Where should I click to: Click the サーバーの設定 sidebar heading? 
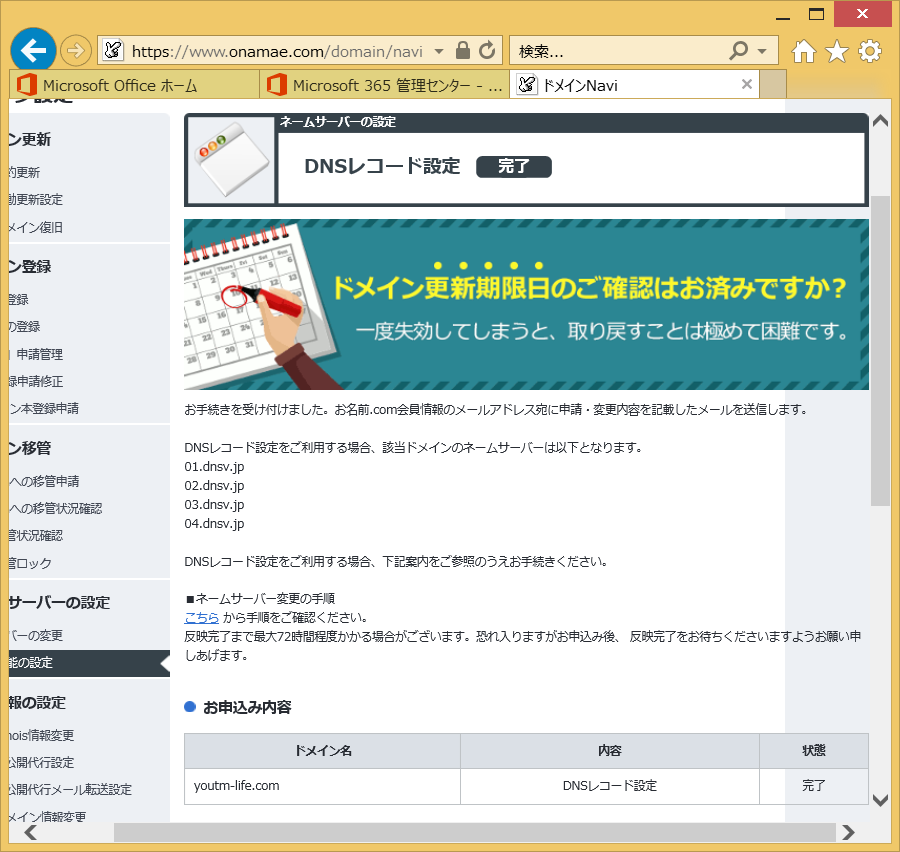tap(59, 602)
